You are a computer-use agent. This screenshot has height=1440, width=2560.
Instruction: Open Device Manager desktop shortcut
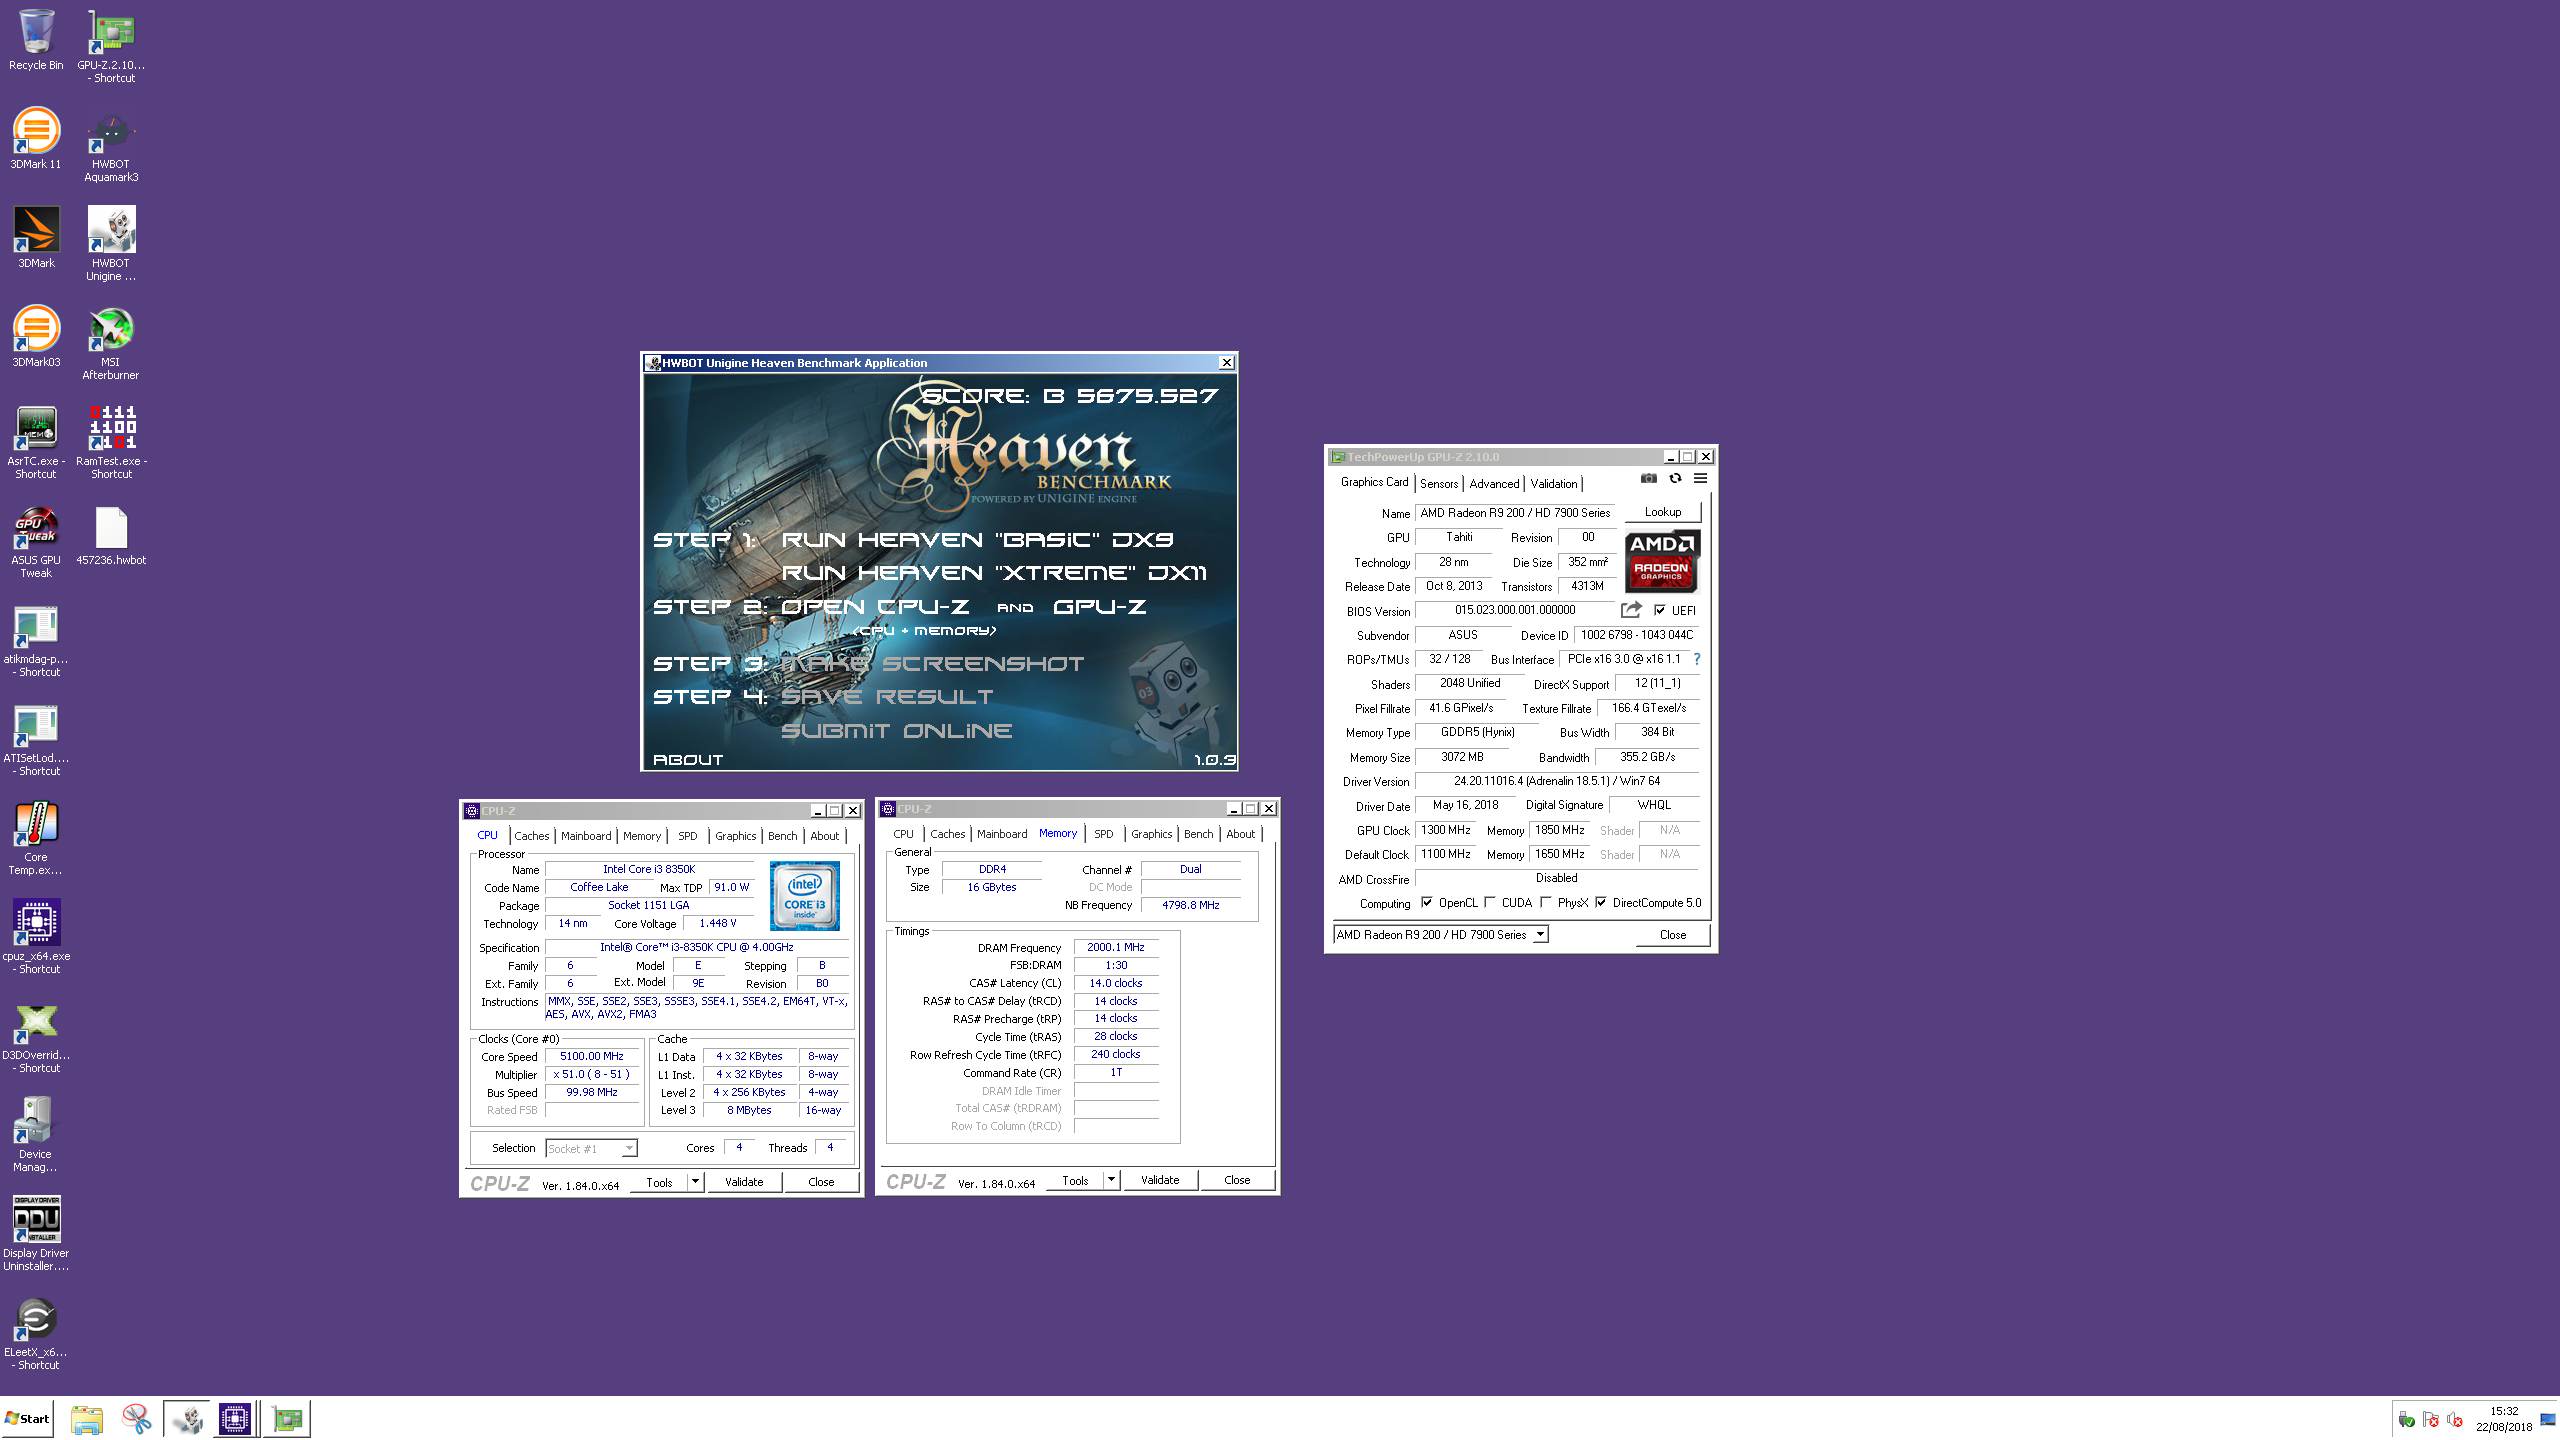coord(36,1135)
